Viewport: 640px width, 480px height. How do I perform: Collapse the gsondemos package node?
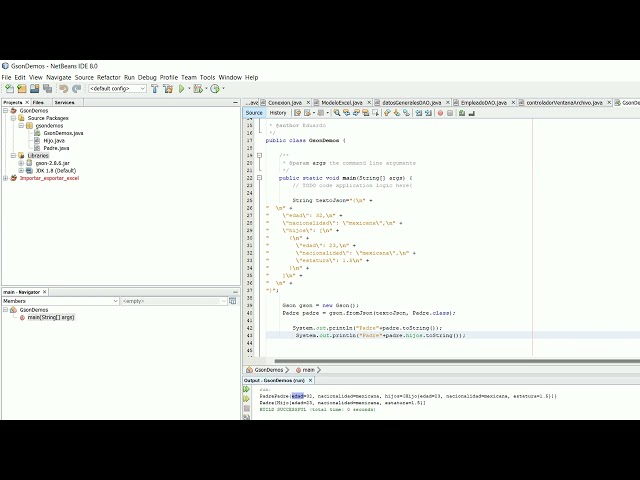pos(21,126)
